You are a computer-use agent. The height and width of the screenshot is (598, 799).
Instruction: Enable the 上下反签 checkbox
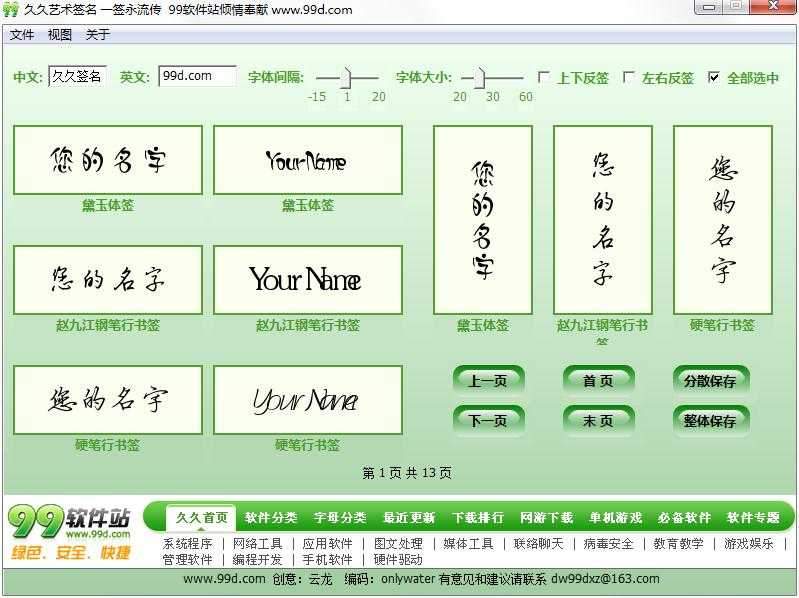point(543,77)
